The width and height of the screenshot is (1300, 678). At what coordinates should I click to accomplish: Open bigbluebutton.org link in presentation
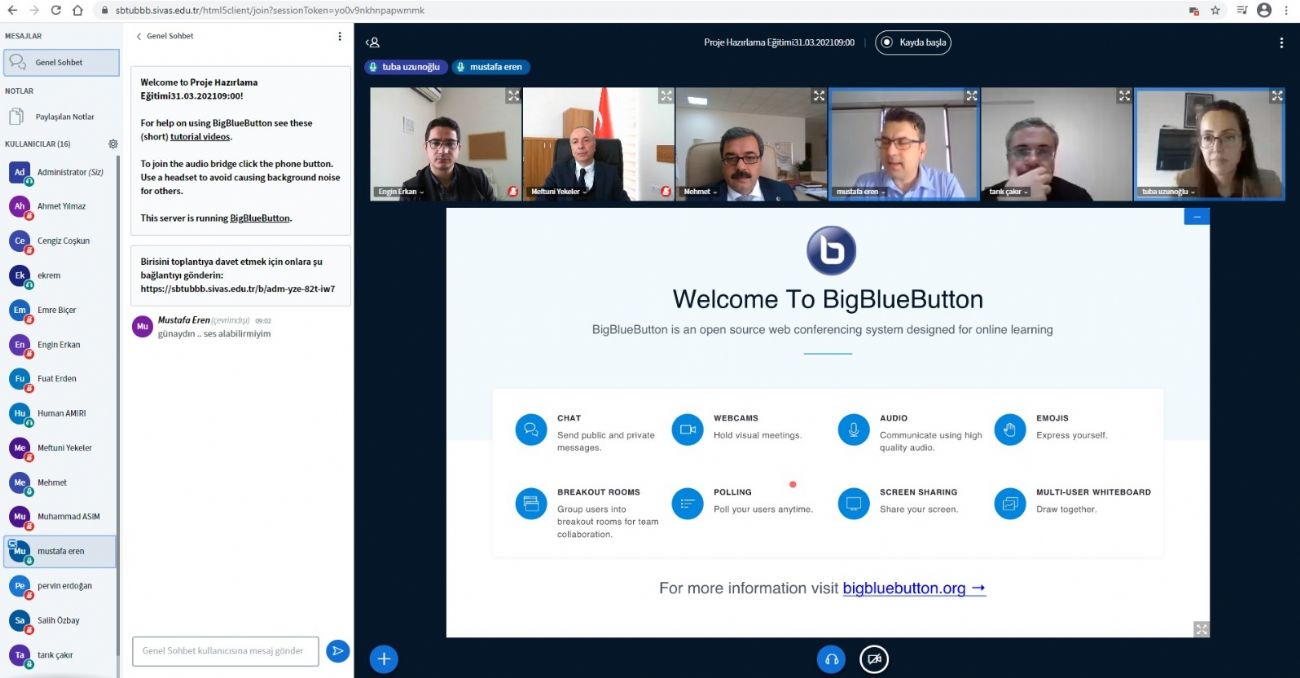click(x=913, y=589)
